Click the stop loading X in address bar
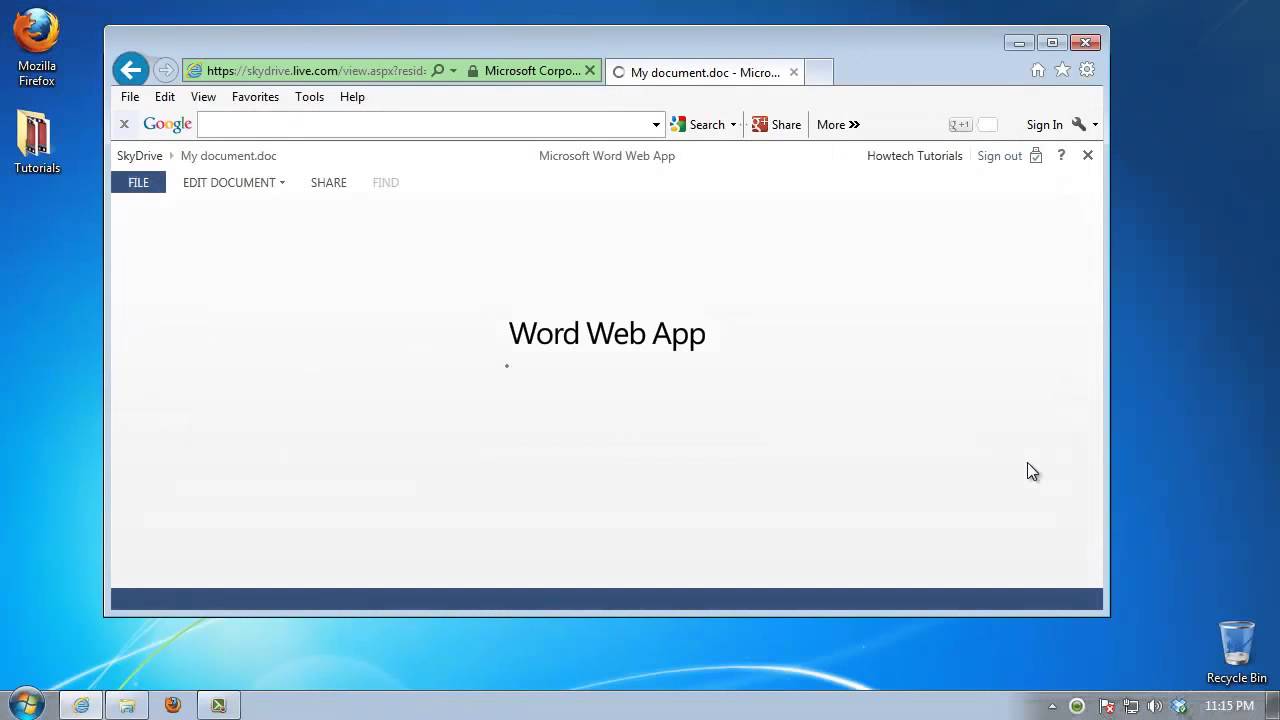This screenshot has height=720, width=1280. (590, 71)
